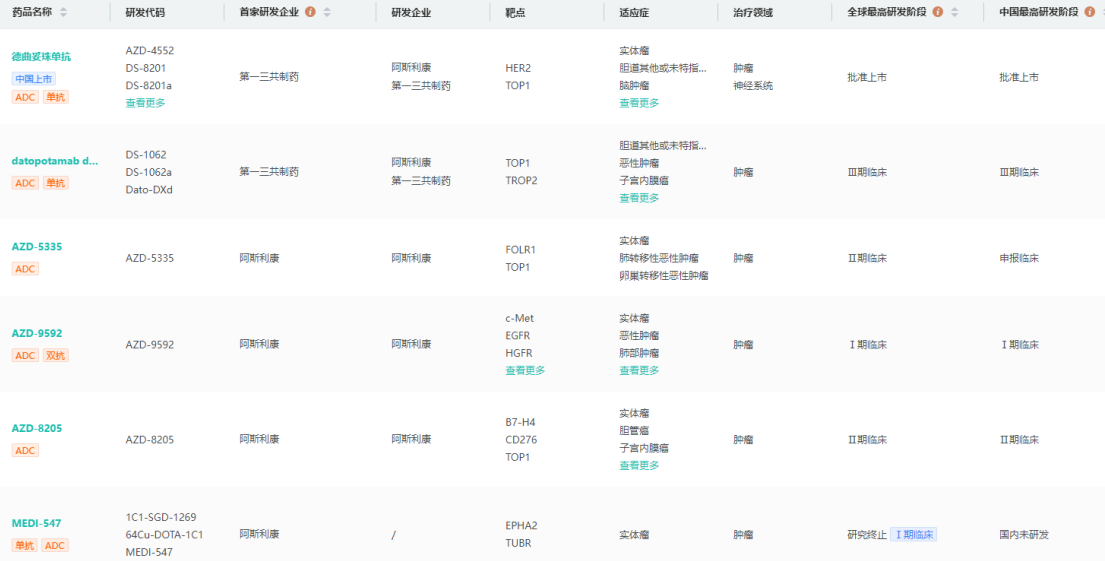
Task: Expand 查看更多 targets for AZD-9592
Action: [x=525, y=370]
